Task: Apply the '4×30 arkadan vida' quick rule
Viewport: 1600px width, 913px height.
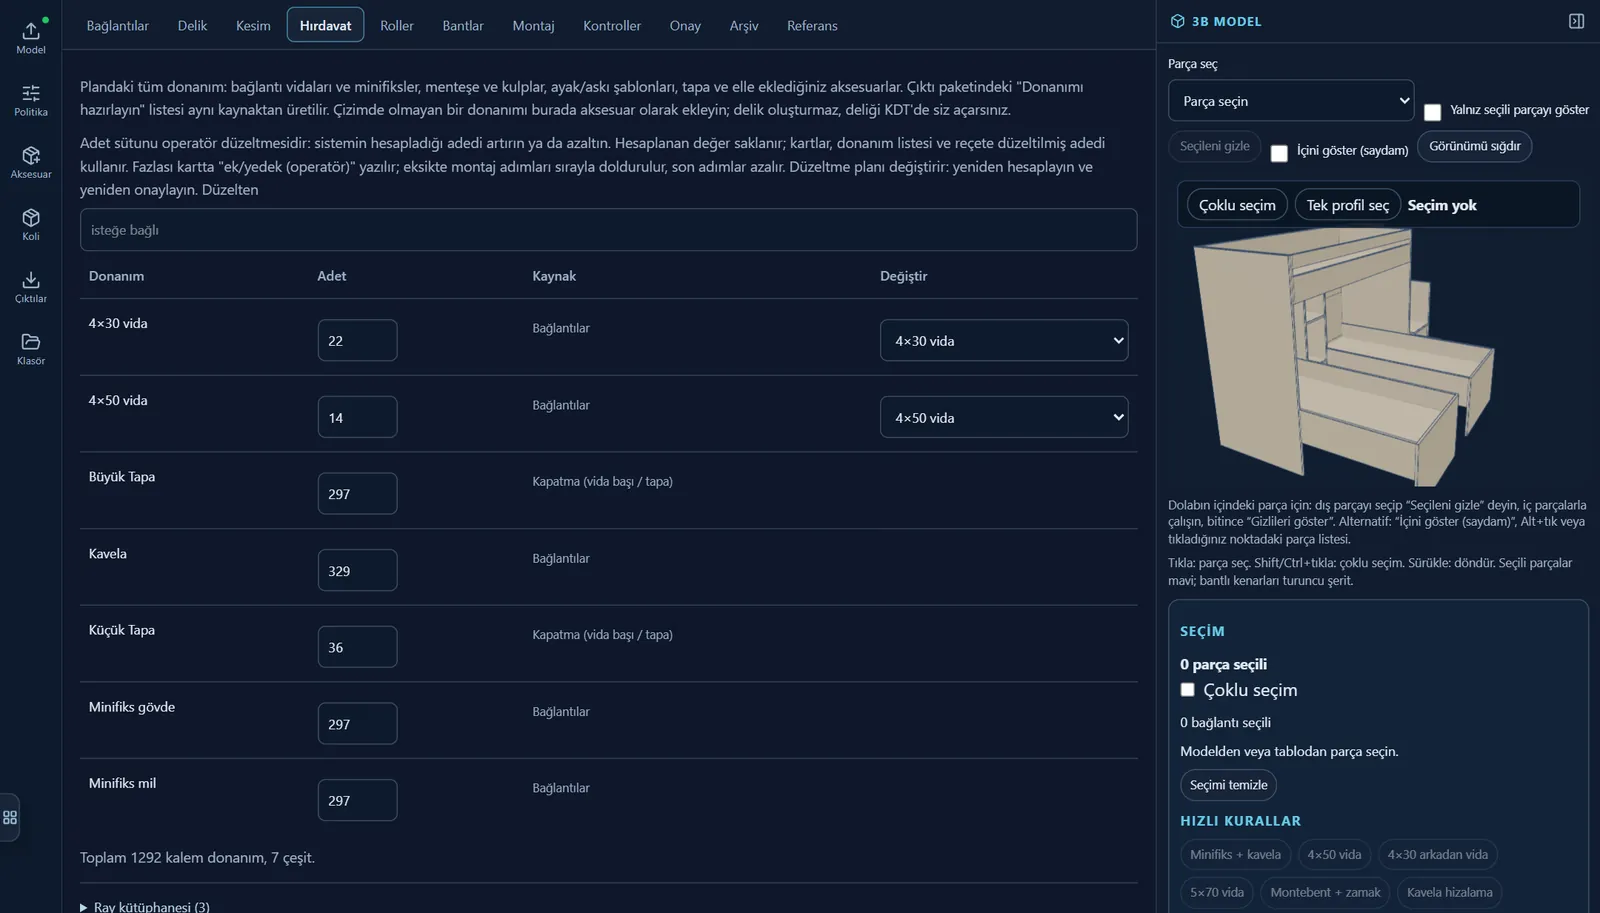Action: click(1437, 854)
